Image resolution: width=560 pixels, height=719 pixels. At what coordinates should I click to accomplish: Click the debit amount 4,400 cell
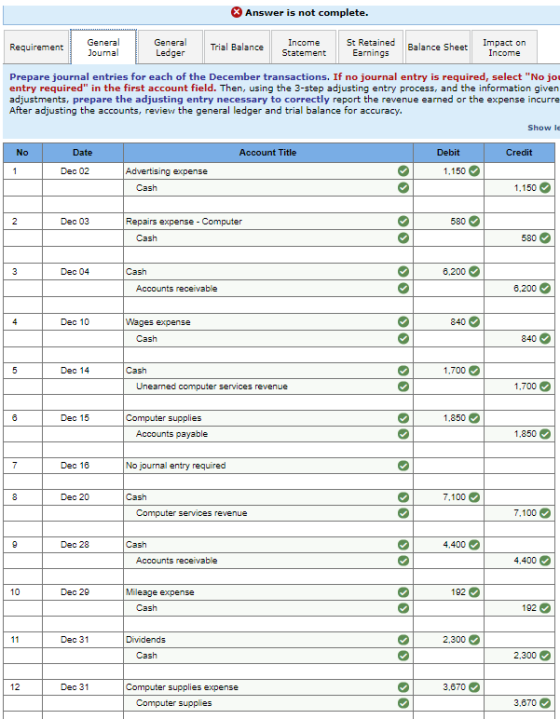point(449,545)
